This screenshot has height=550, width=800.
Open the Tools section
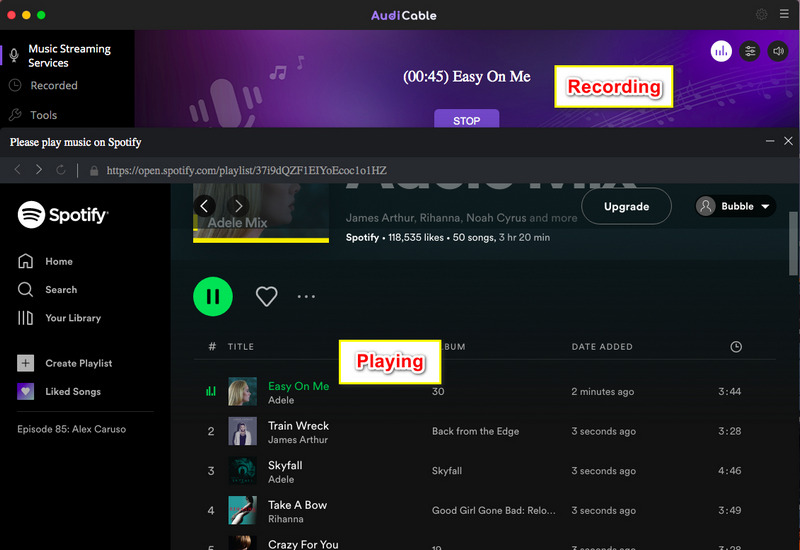click(43, 115)
